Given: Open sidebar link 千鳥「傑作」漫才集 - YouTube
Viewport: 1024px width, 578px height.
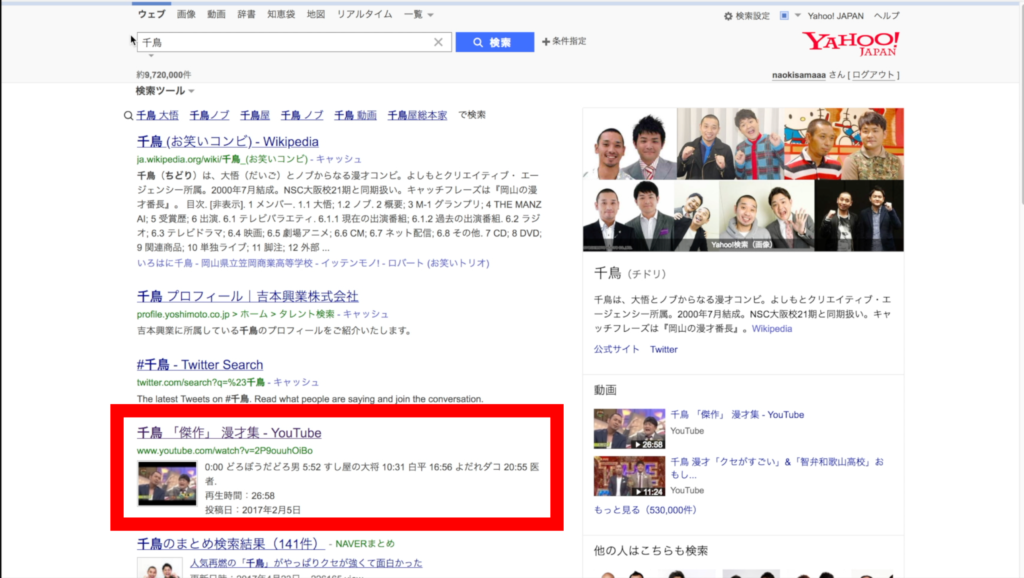Looking at the screenshot, I should tap(737, 415).
